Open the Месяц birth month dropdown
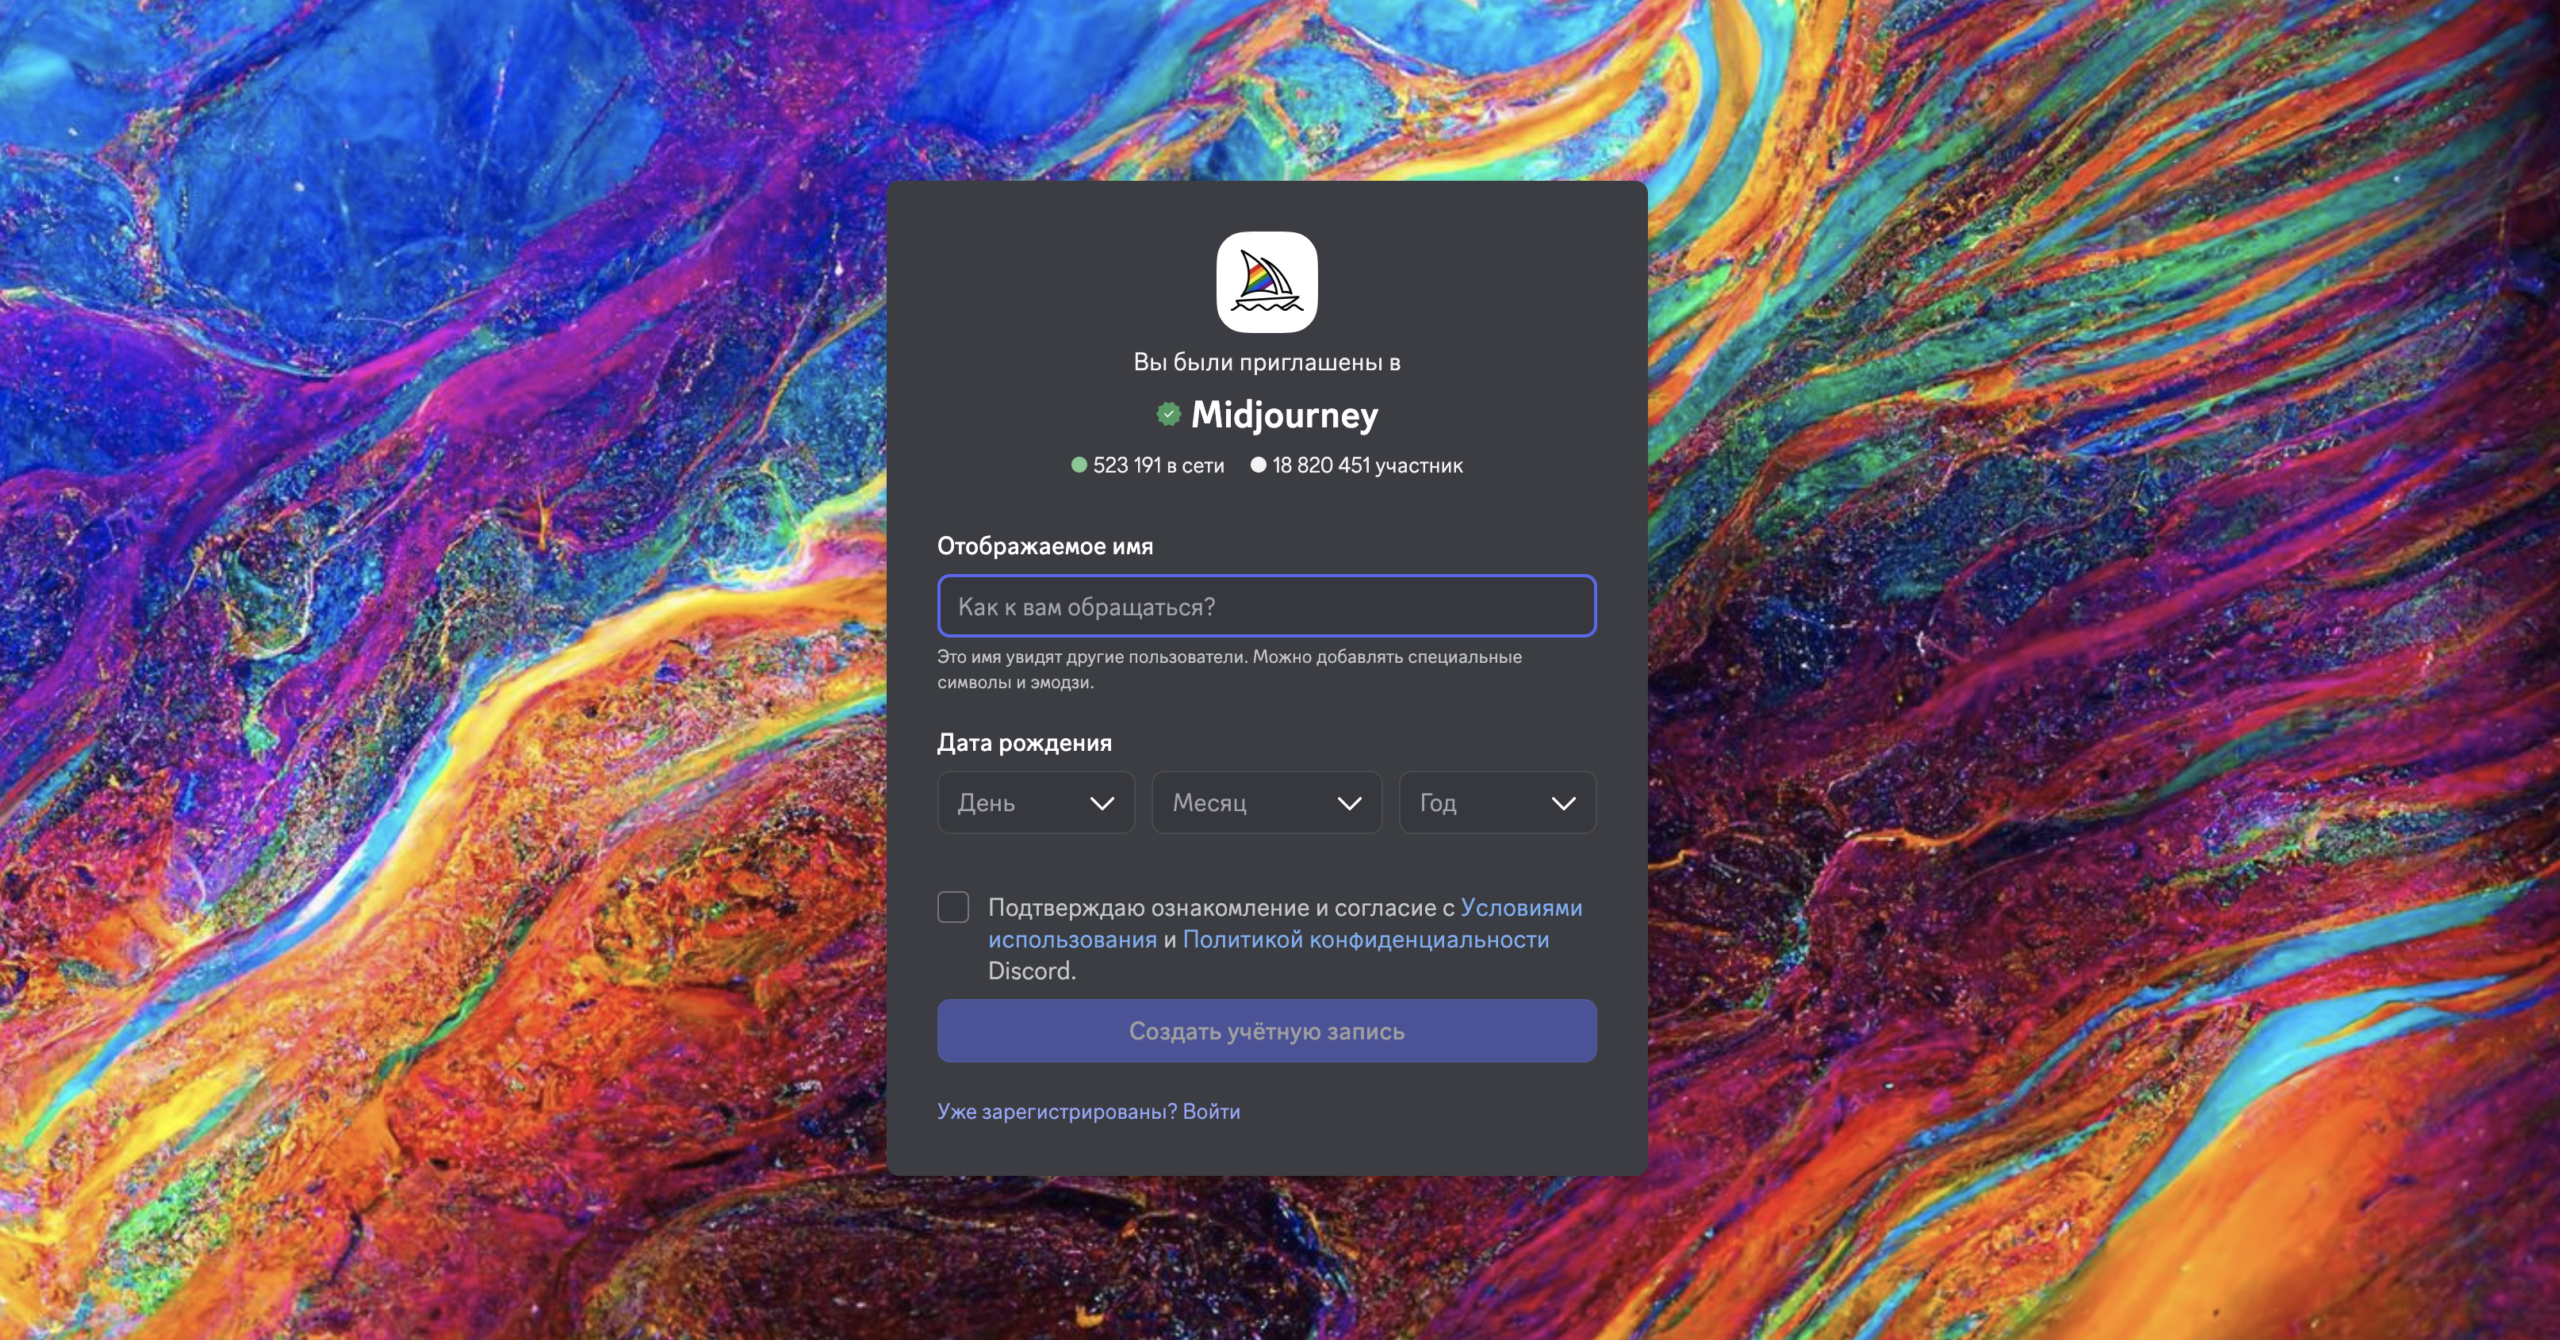The image size is (2560, 1340). click(x=1267, y=802)
